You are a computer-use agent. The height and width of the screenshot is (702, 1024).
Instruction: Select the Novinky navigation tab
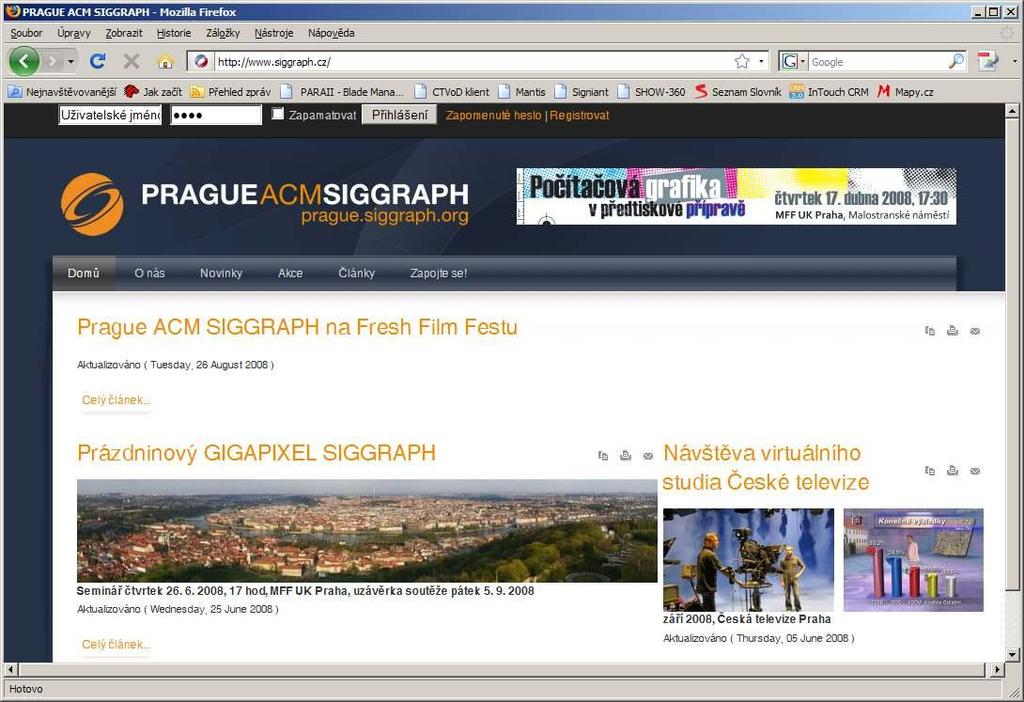(x=221, y=273)
